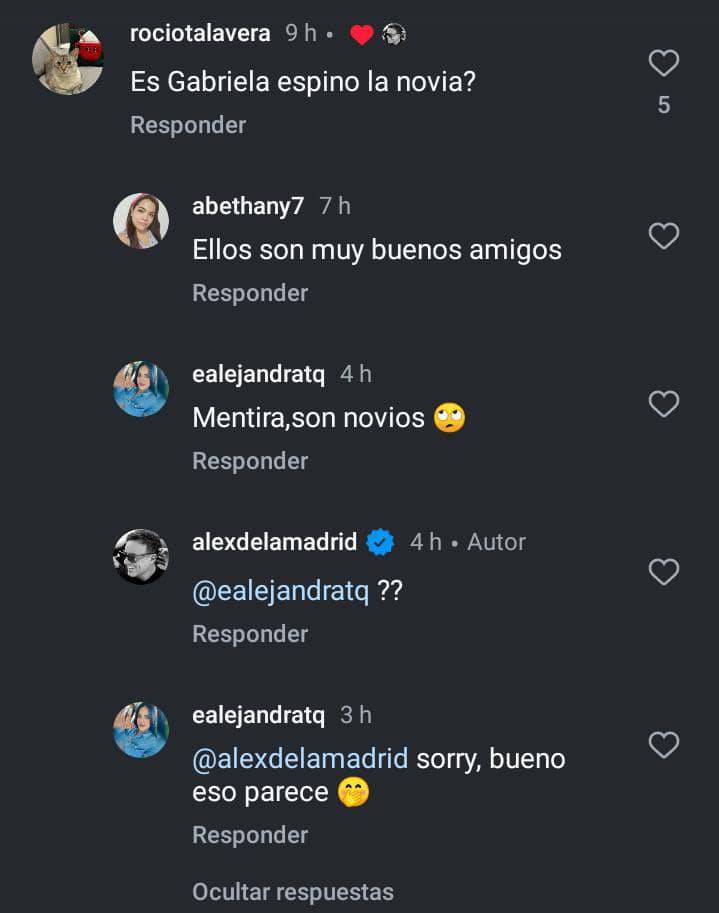719x913 pixels.
Task: Collapse replies with 'Ocultar respuestas'
Action: pos(293,891)
